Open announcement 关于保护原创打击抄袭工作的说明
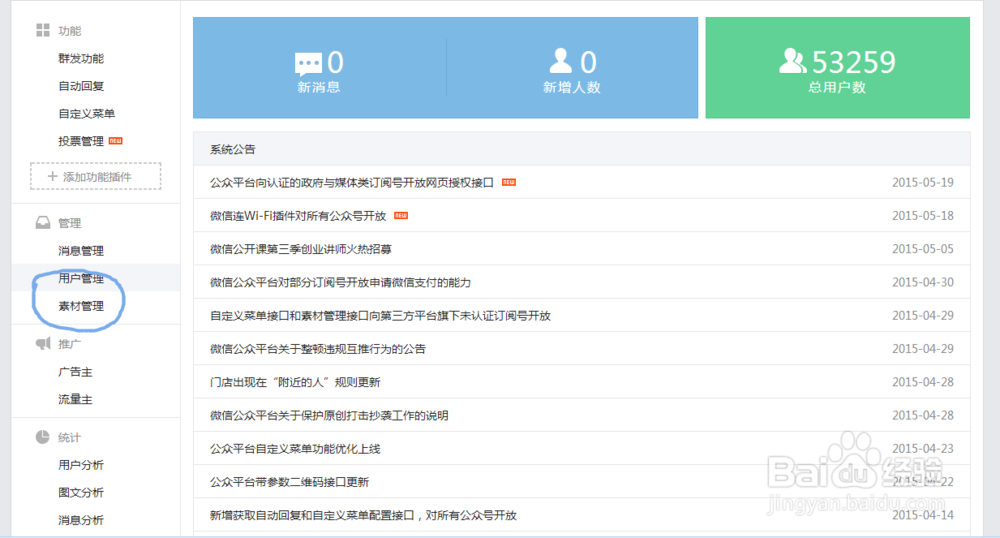The width and height of the screenshot is (1000, 538). [x=329, y=416]
